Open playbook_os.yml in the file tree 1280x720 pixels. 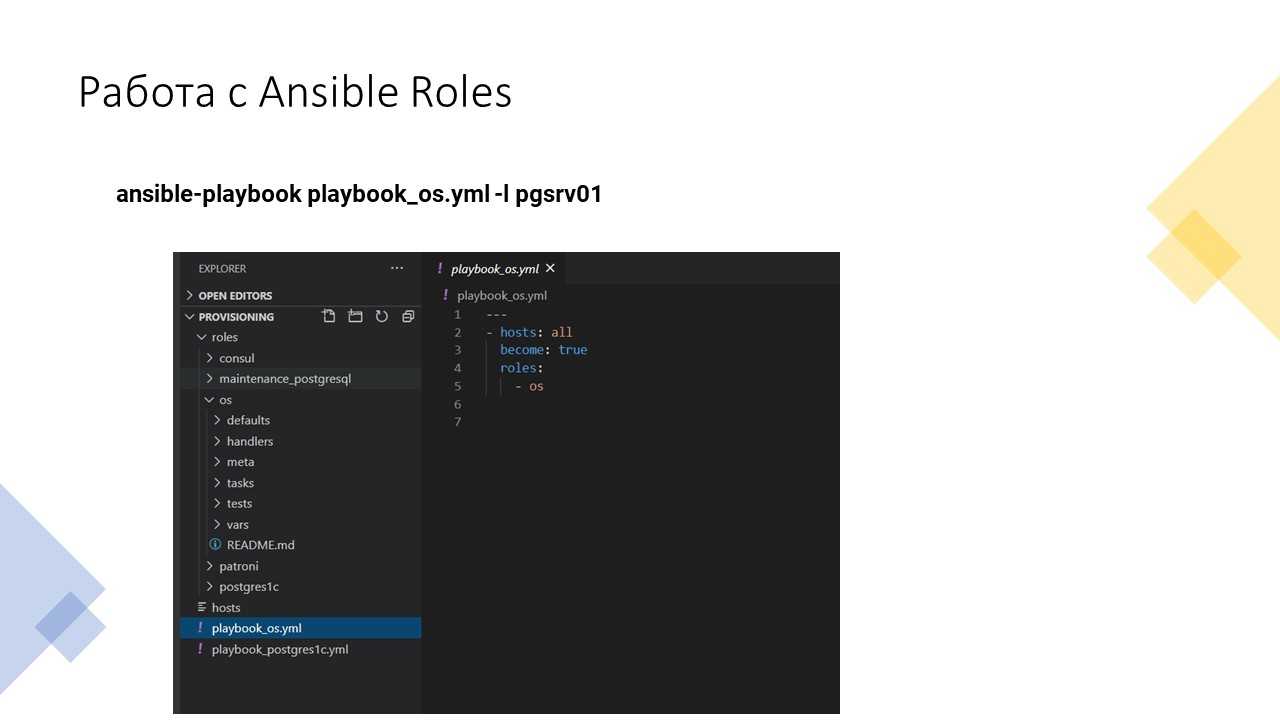256,628
